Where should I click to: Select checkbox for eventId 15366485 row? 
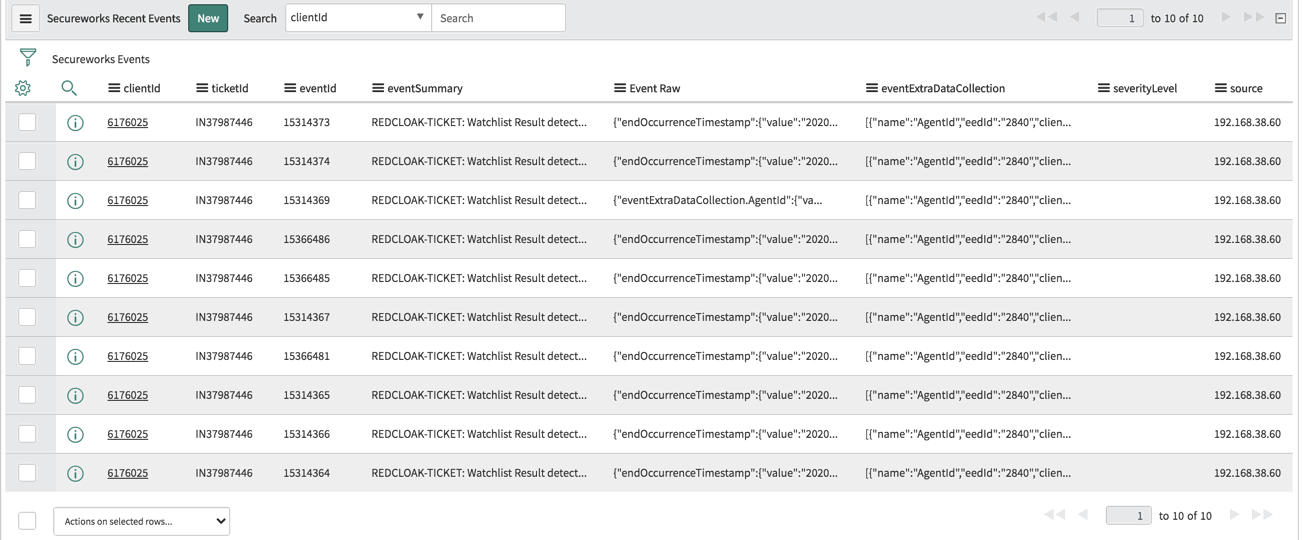click(27, 278)
